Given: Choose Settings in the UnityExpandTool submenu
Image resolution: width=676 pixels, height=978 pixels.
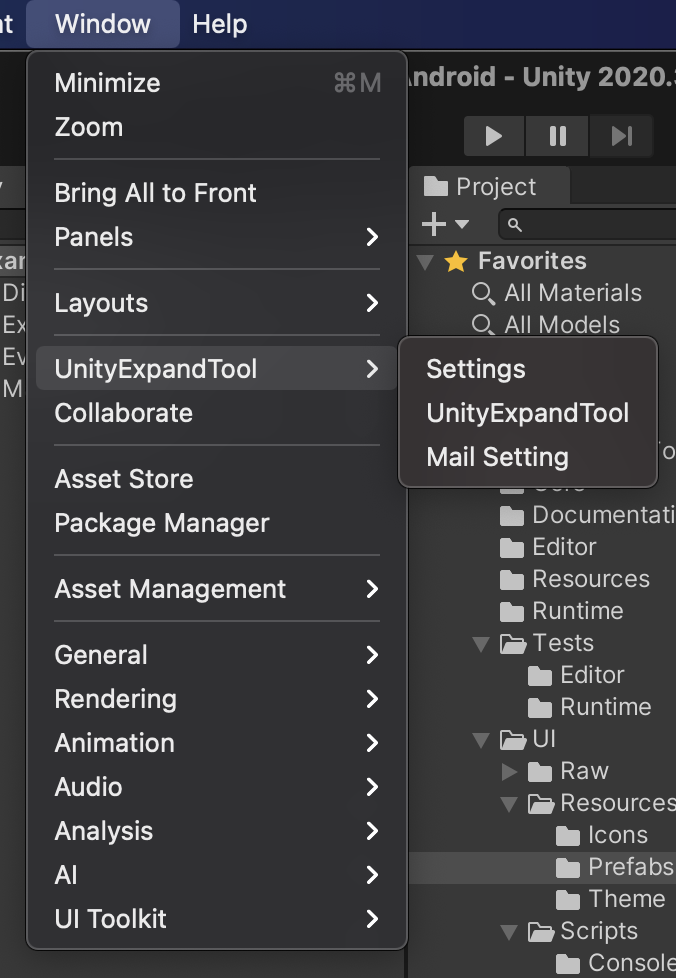Looking at the screenshot, I should [528, 369].
